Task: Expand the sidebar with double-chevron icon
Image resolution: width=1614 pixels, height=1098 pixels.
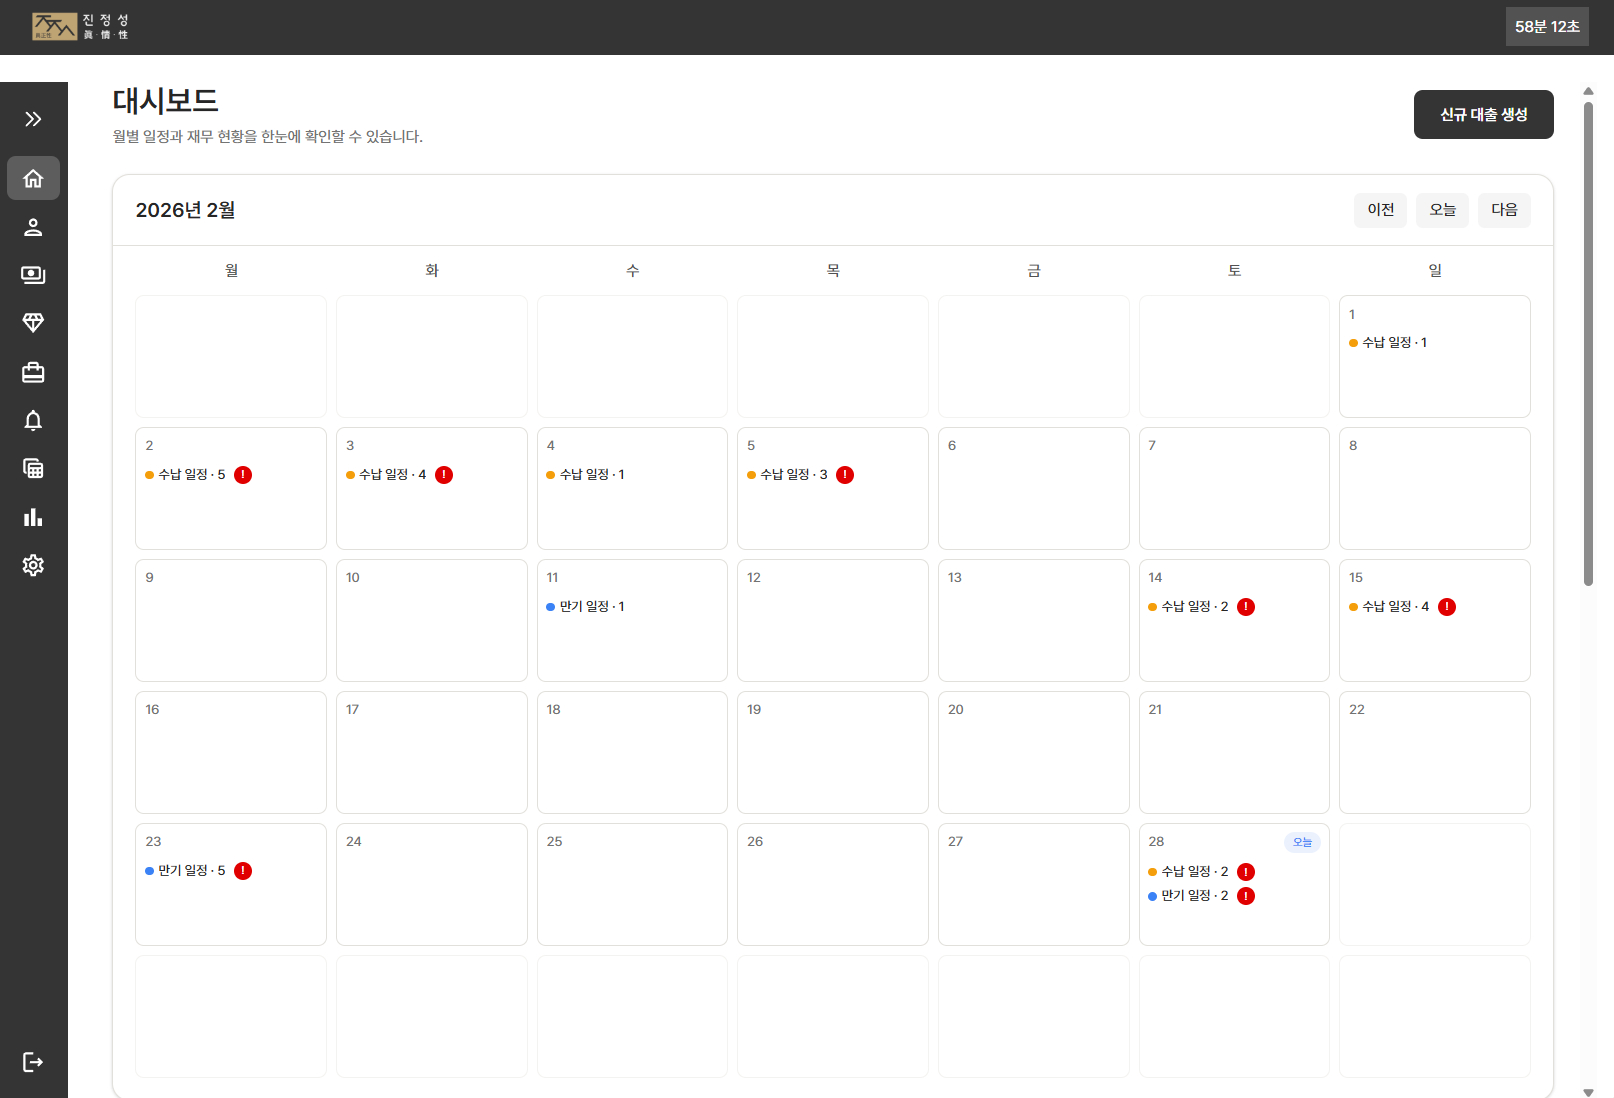Action: [x=33, y=119]
